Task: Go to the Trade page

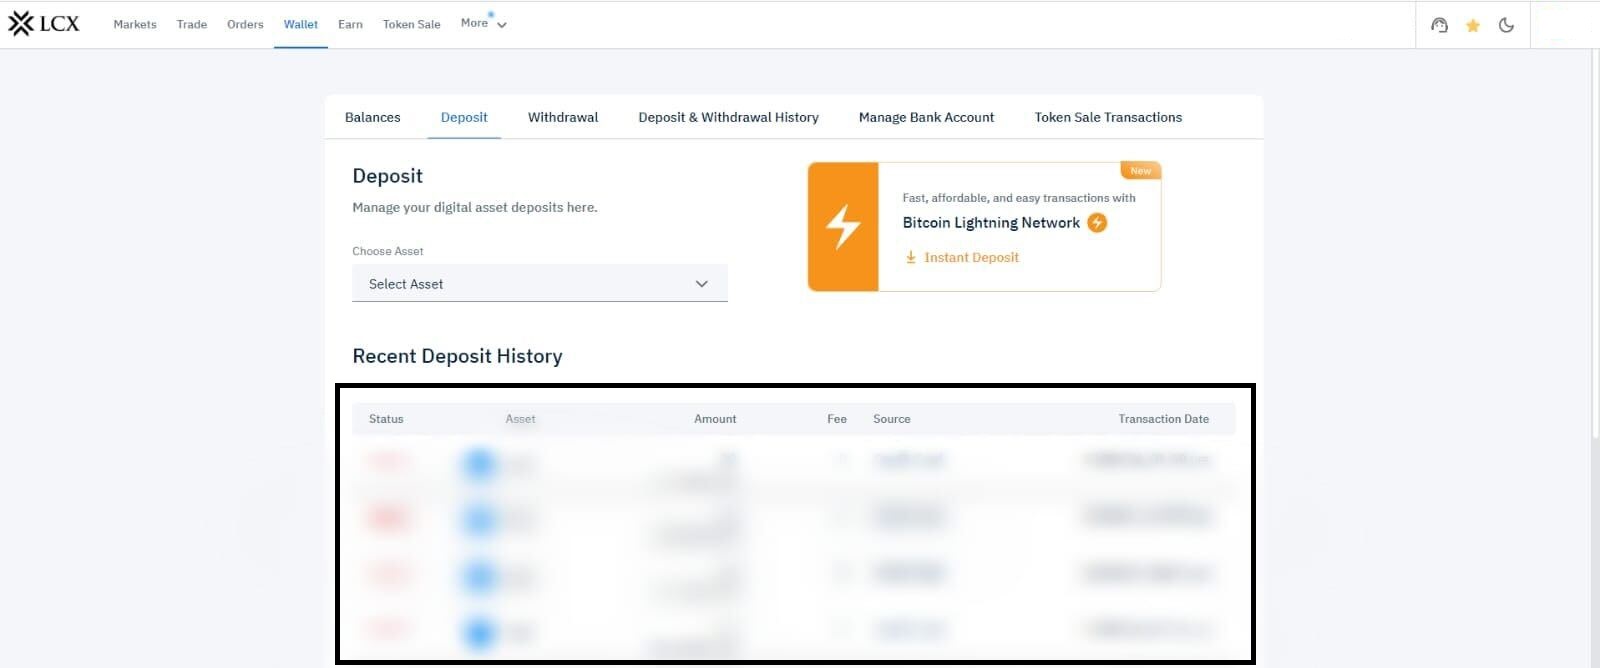Action: coord(192,24)
